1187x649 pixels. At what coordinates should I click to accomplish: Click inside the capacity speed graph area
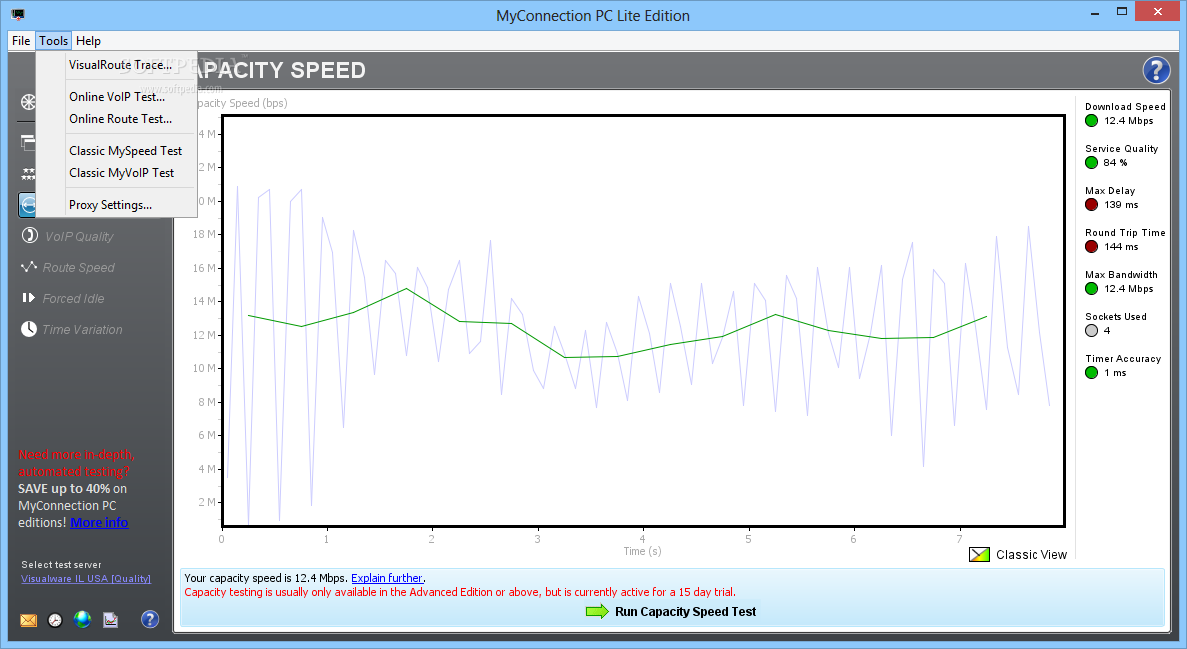pos(643,321)
